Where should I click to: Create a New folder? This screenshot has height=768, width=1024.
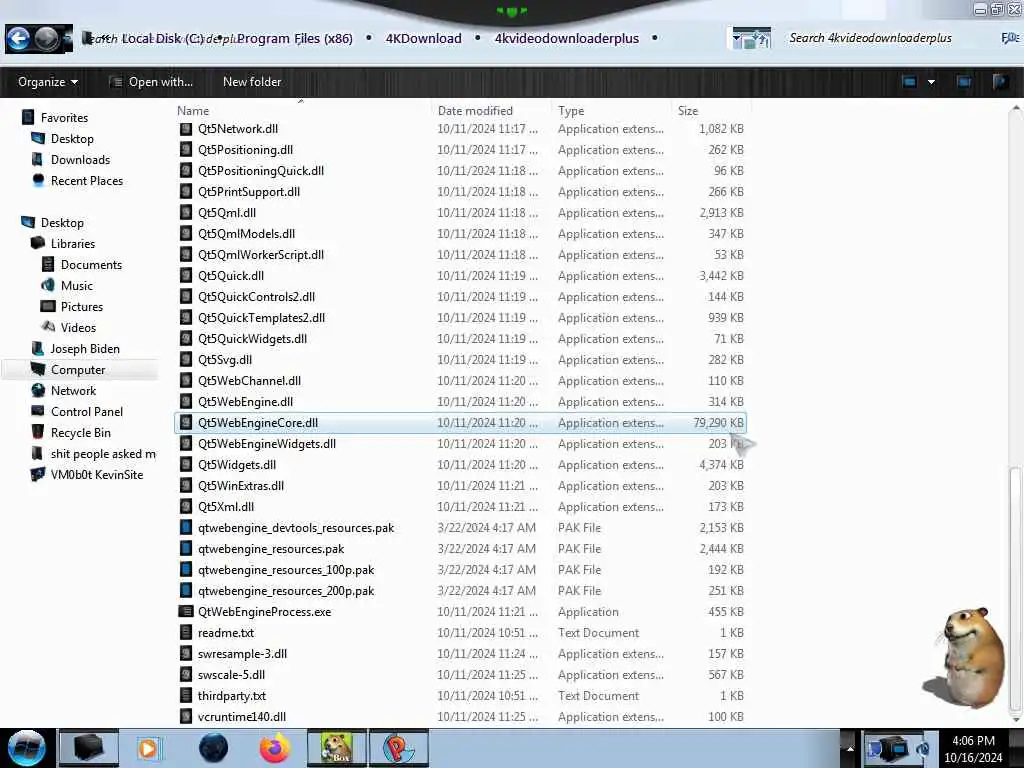click(252, 82)
